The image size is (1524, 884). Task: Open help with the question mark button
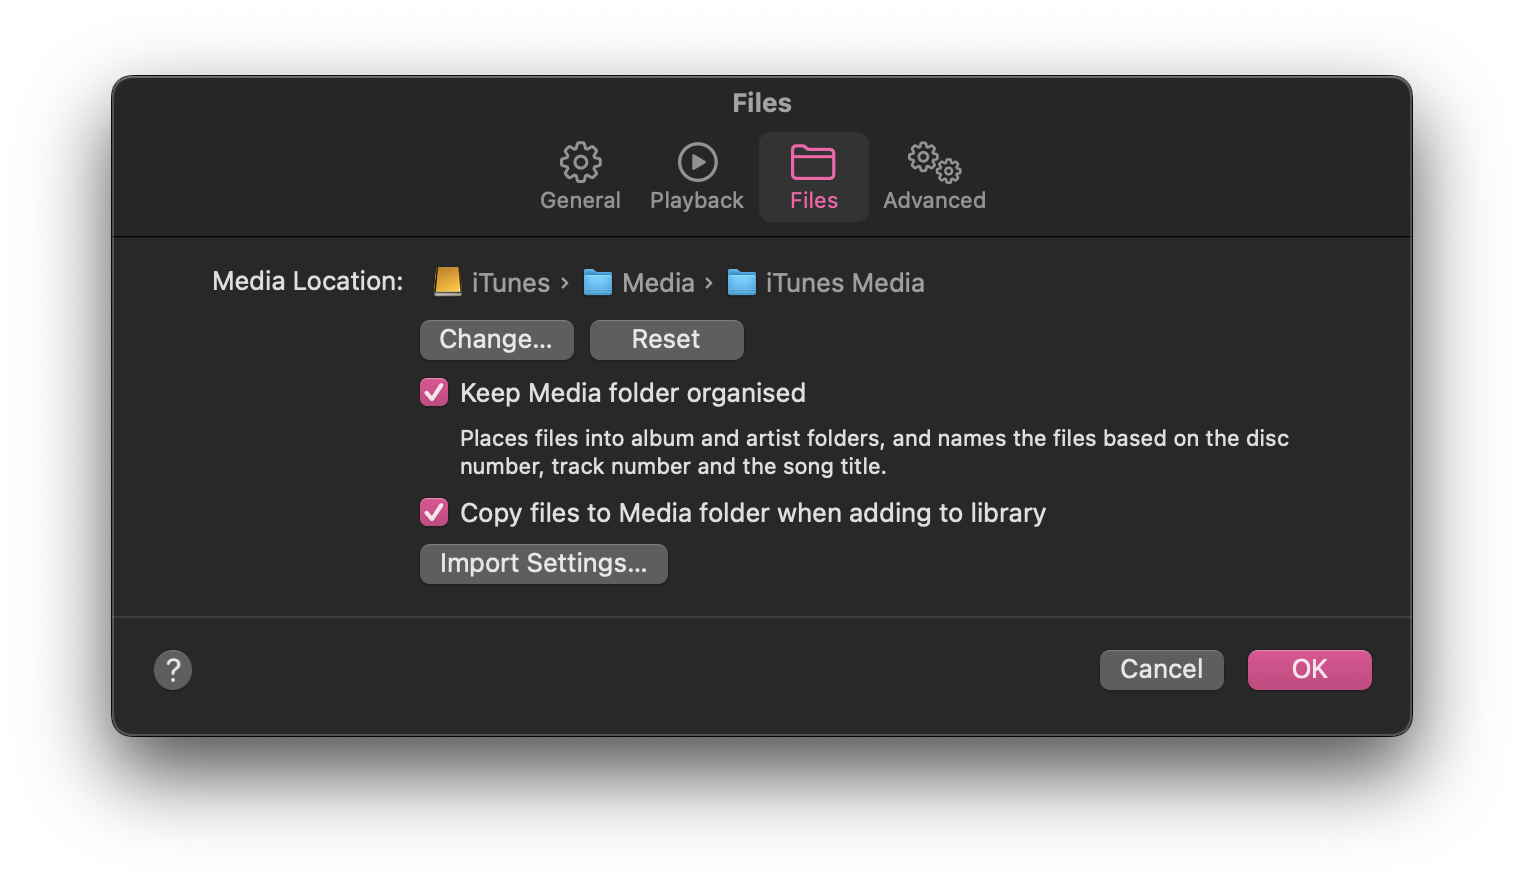point(173,670)
